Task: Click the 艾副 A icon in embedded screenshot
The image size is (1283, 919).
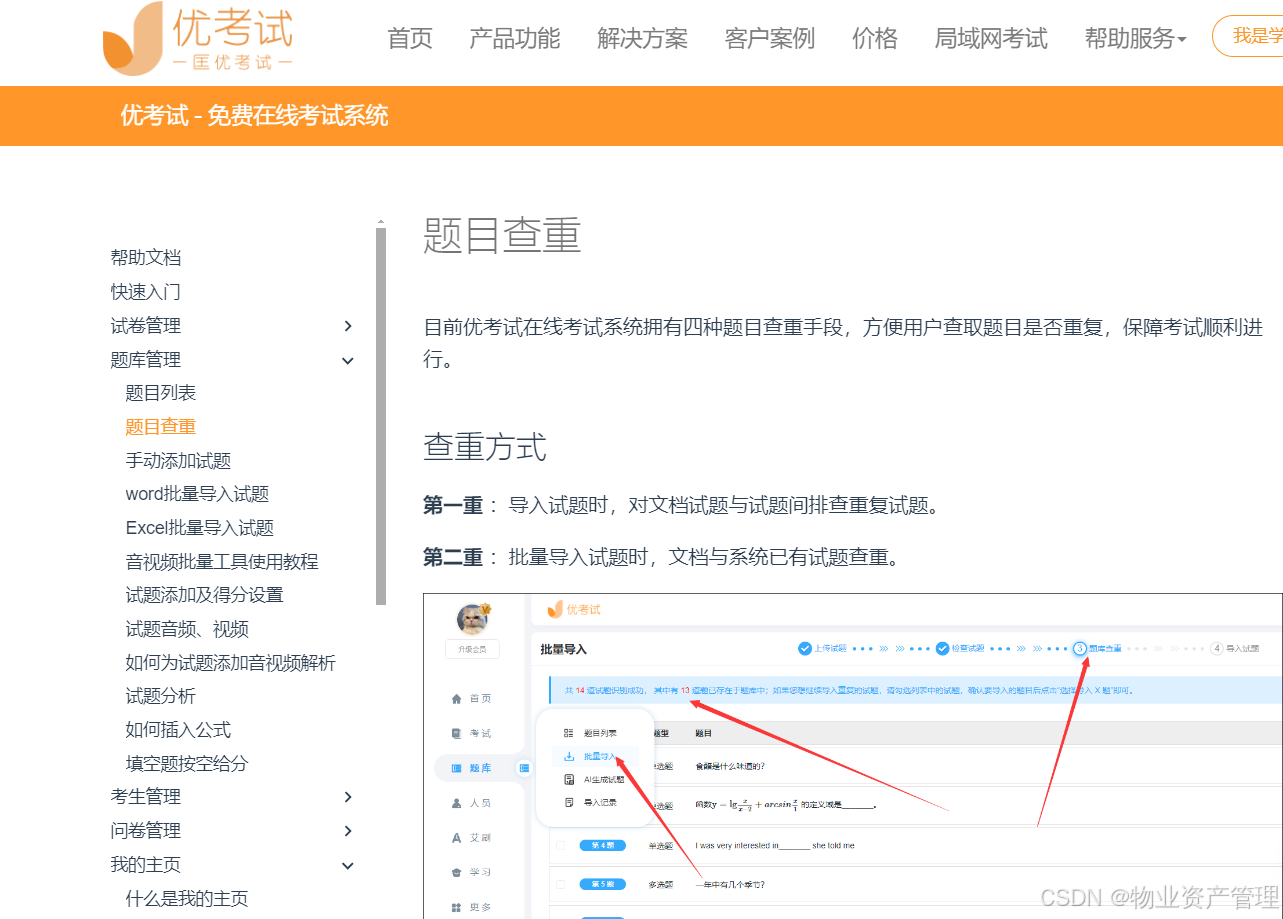Action: point(457,838)
